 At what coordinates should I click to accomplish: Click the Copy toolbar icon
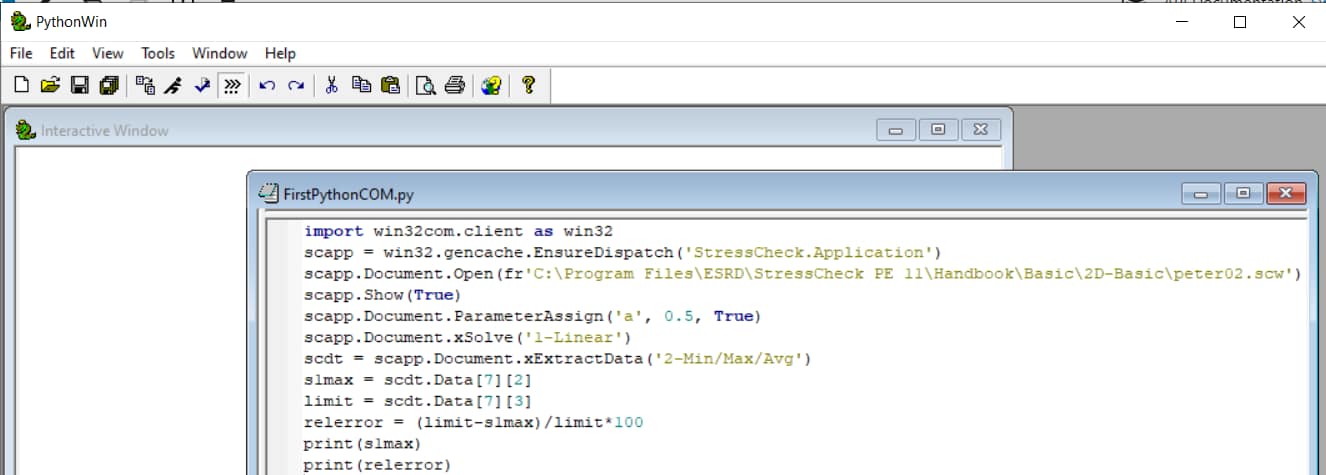coord(361,86)
